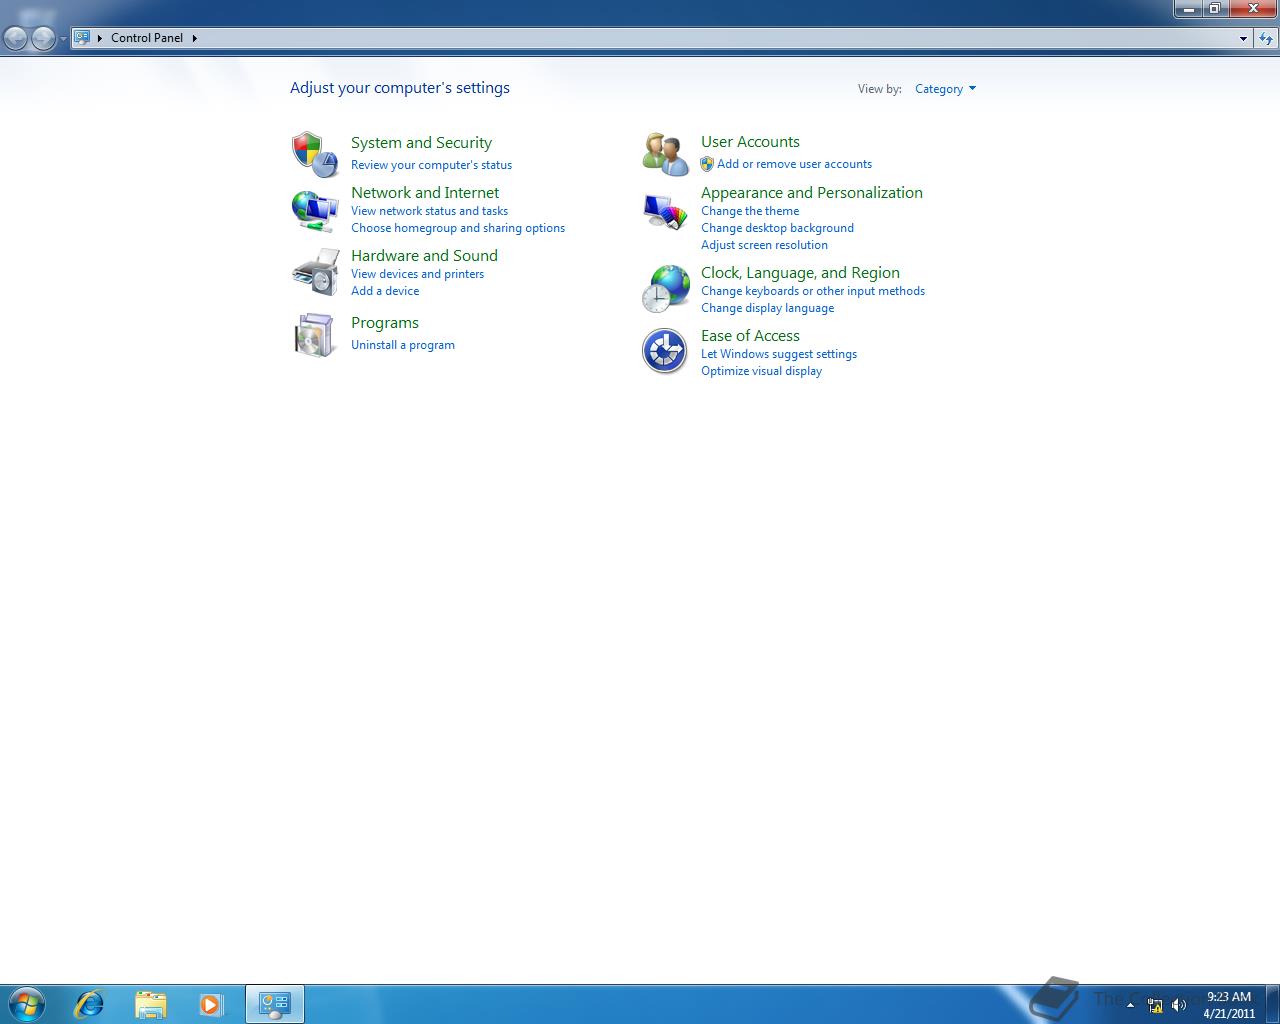Click Optimize visual display
Viewport: 1280px width, 1024px height.
[x=761, y=371]
